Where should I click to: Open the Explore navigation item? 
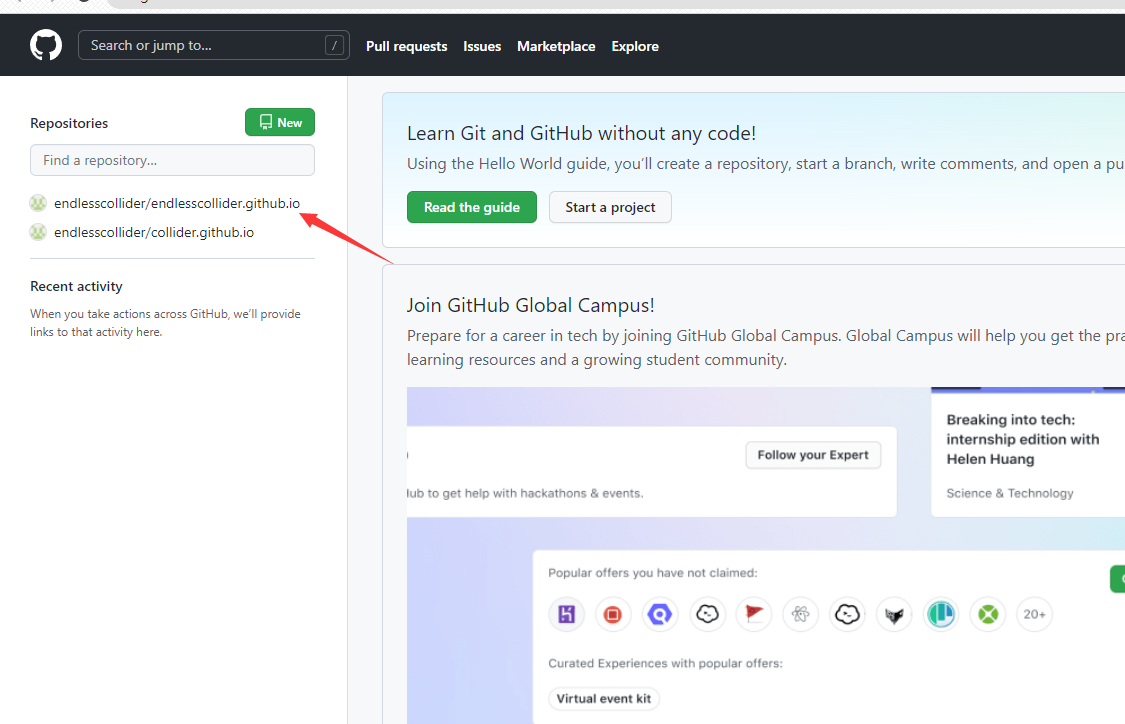[635, 46]
